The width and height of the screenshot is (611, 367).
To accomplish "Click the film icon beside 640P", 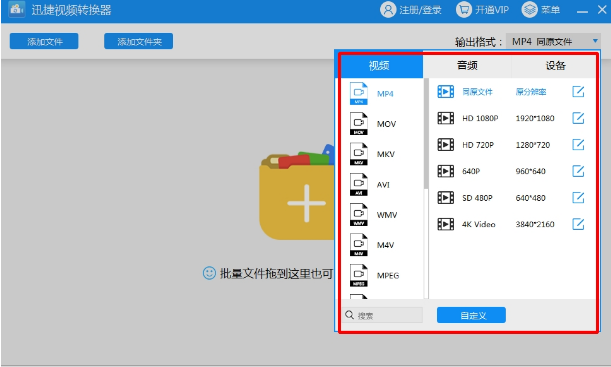I will [x=446, y=171].
